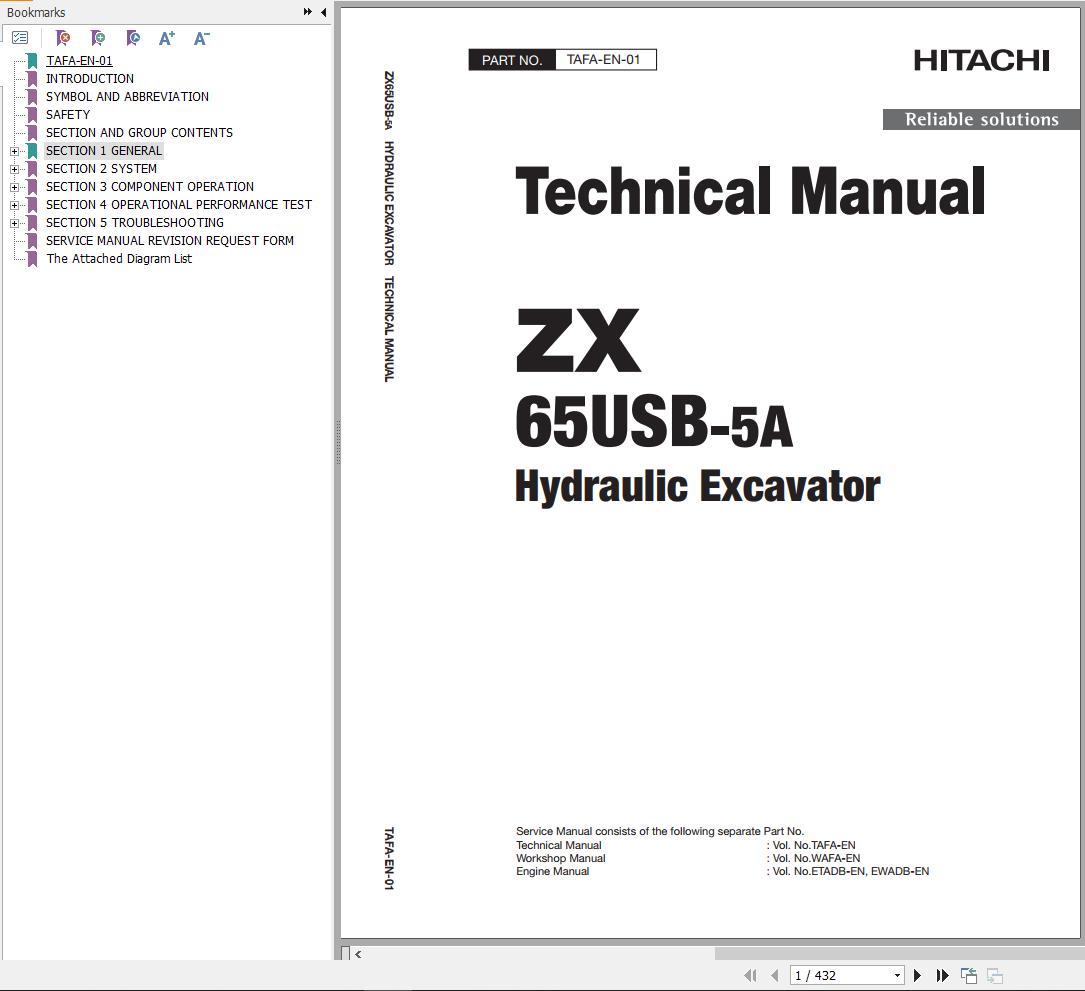
Task: Jump to last page button
Action: tap(942, 975)
